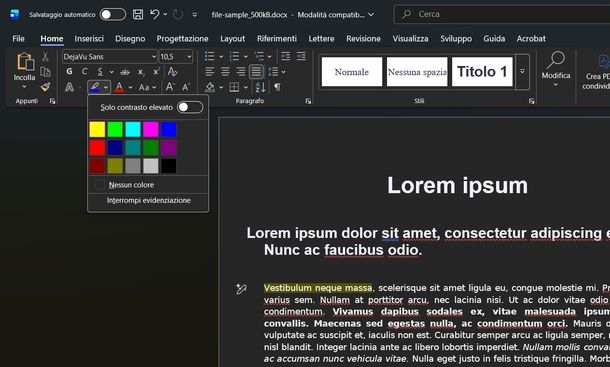Screen dimensions: 610x367
Task: Show paragraph marks pilcrow icon
Action: tap(277, 87)
